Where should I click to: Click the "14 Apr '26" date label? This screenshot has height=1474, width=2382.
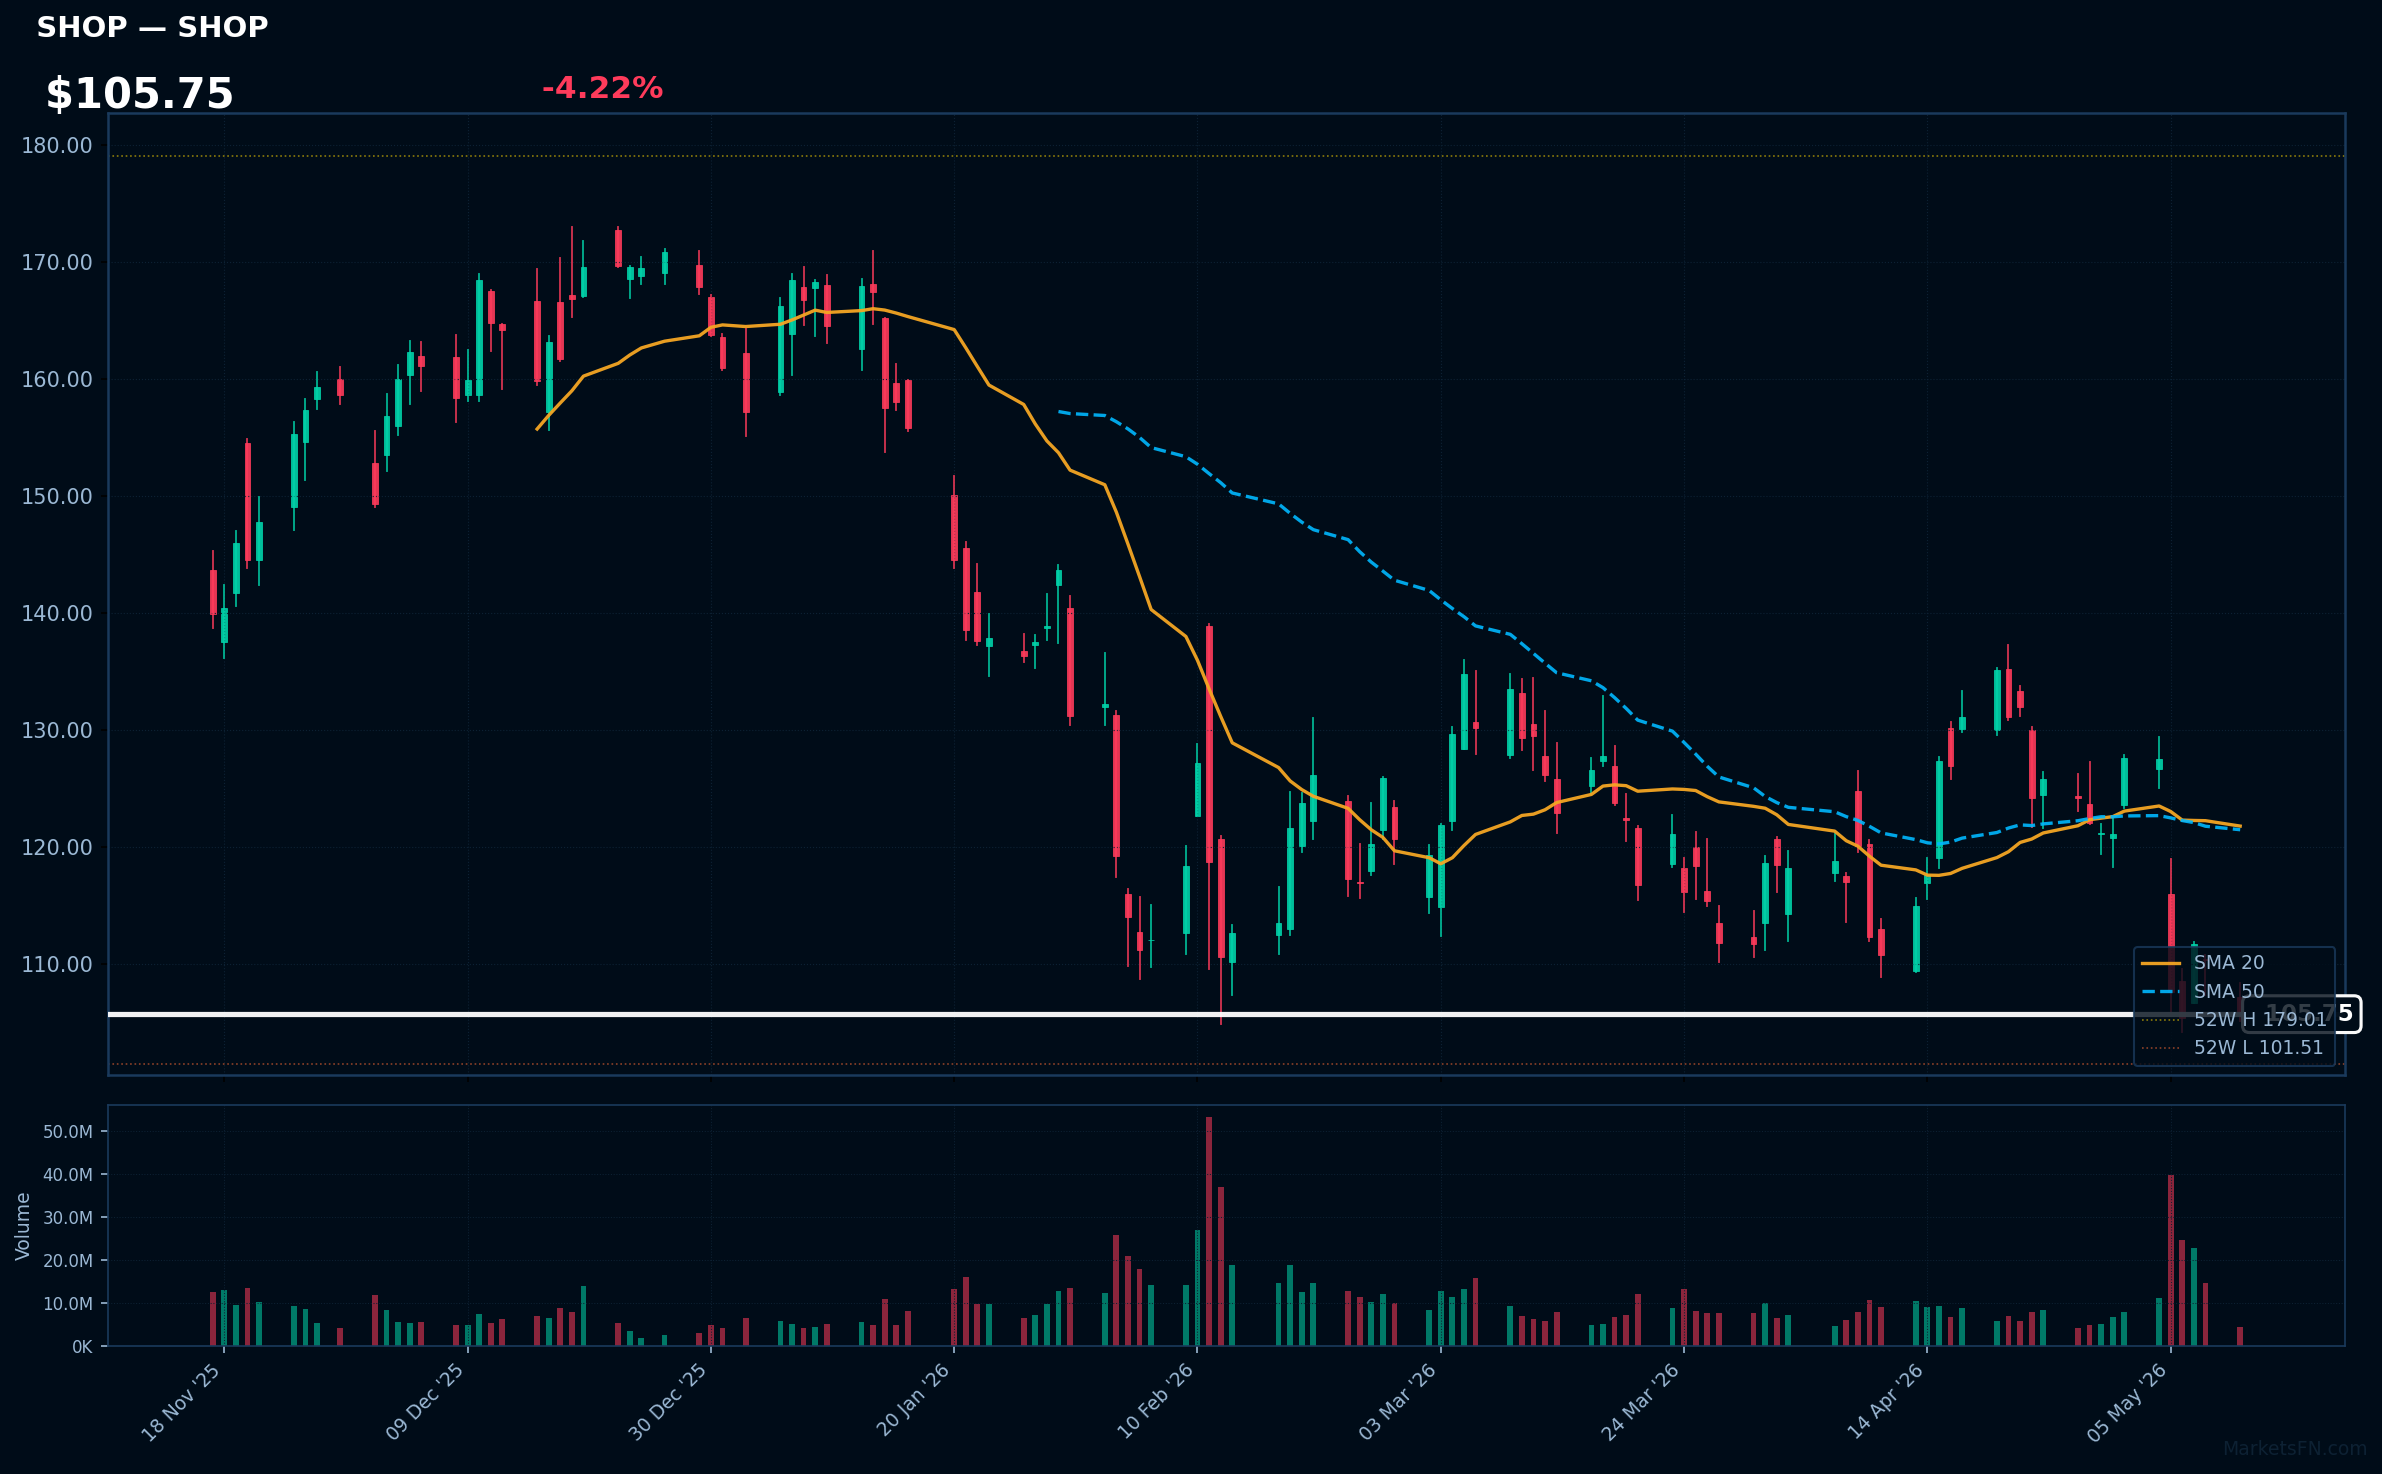[1885, 1402]
